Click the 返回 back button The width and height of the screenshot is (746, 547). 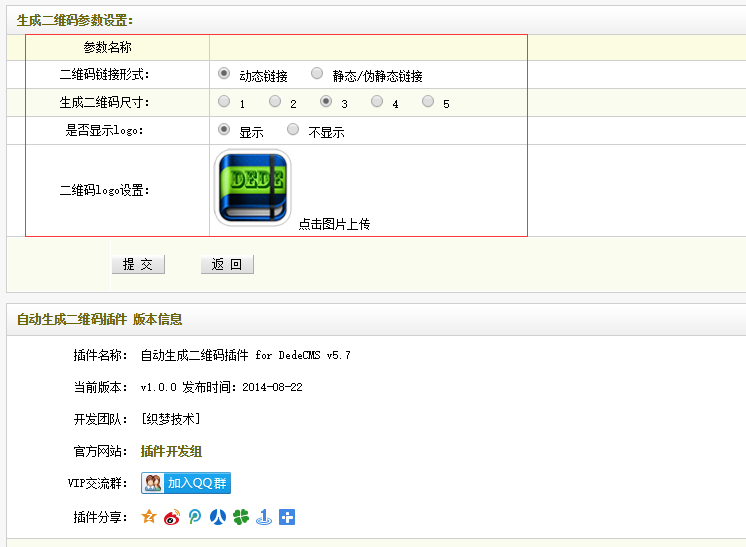[227, 264]
